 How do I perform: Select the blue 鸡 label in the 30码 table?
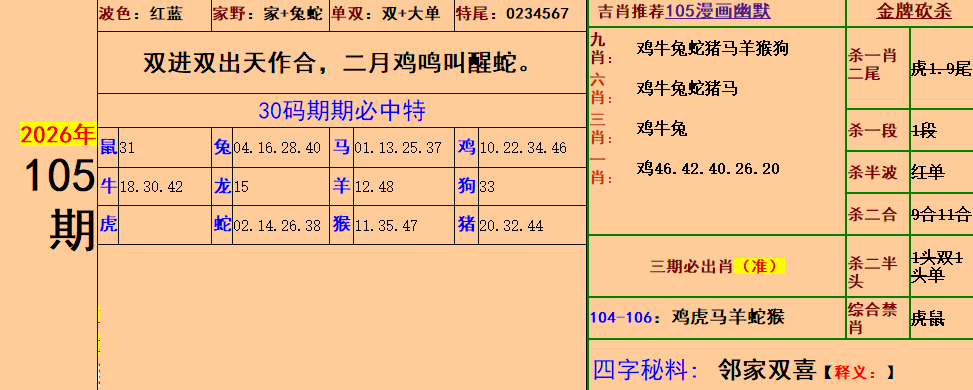coord(467,148)
